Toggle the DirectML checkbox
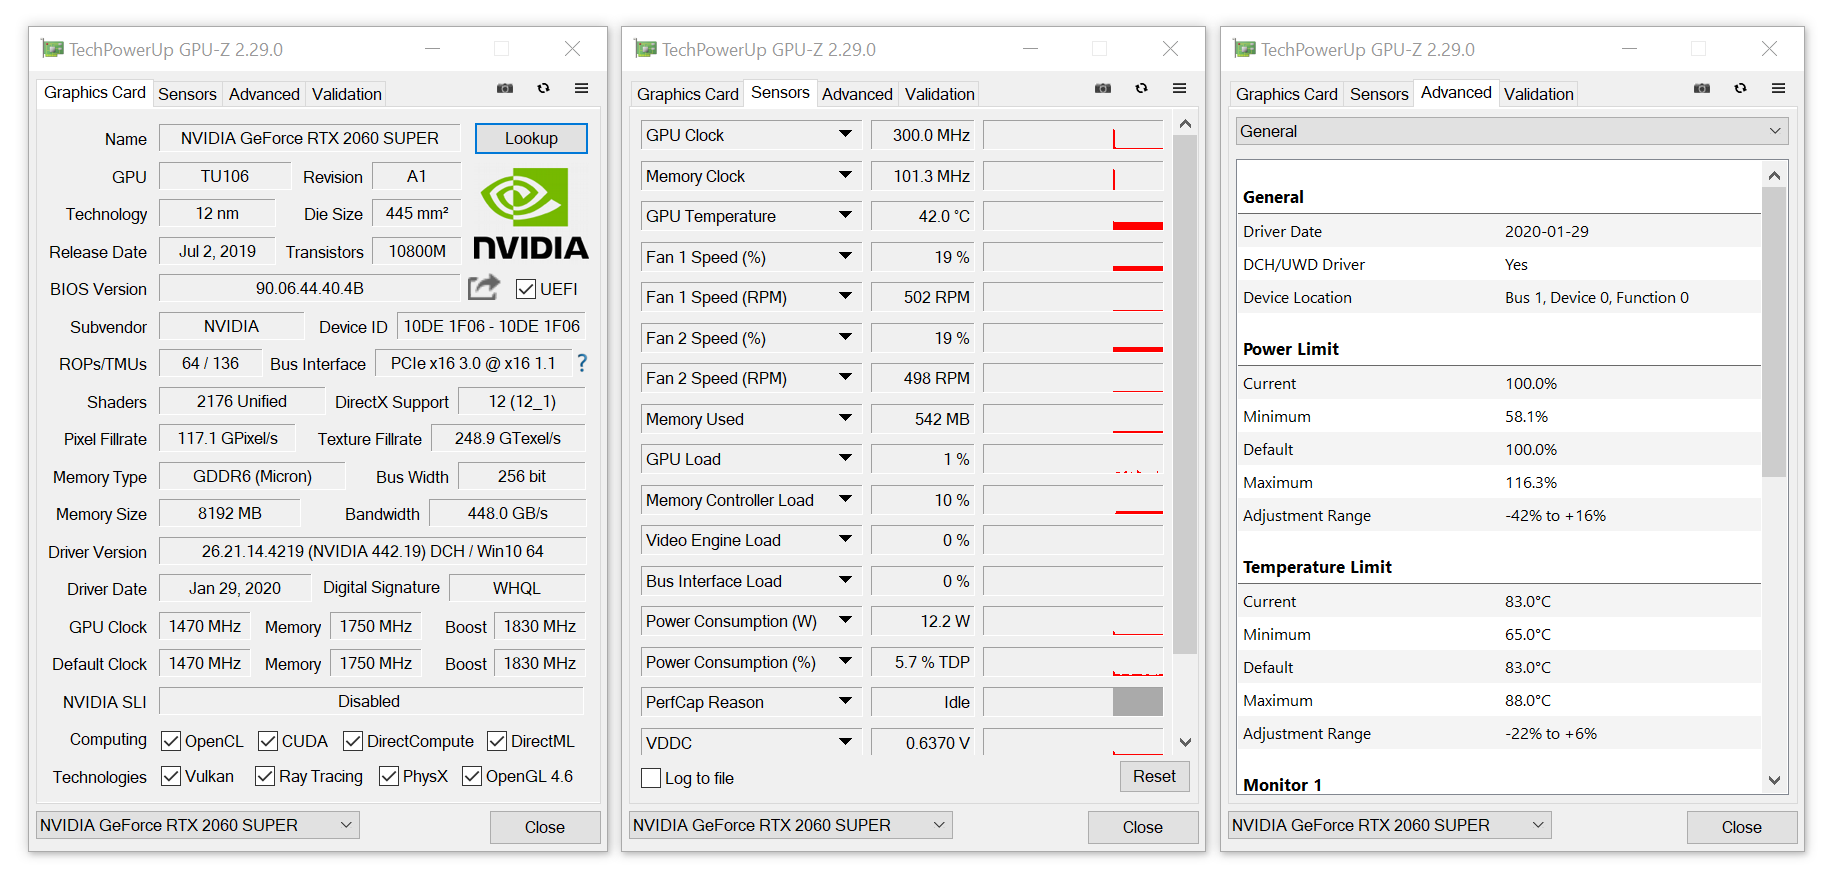Viewport: 1829px width, 875px height. point(497,741)
